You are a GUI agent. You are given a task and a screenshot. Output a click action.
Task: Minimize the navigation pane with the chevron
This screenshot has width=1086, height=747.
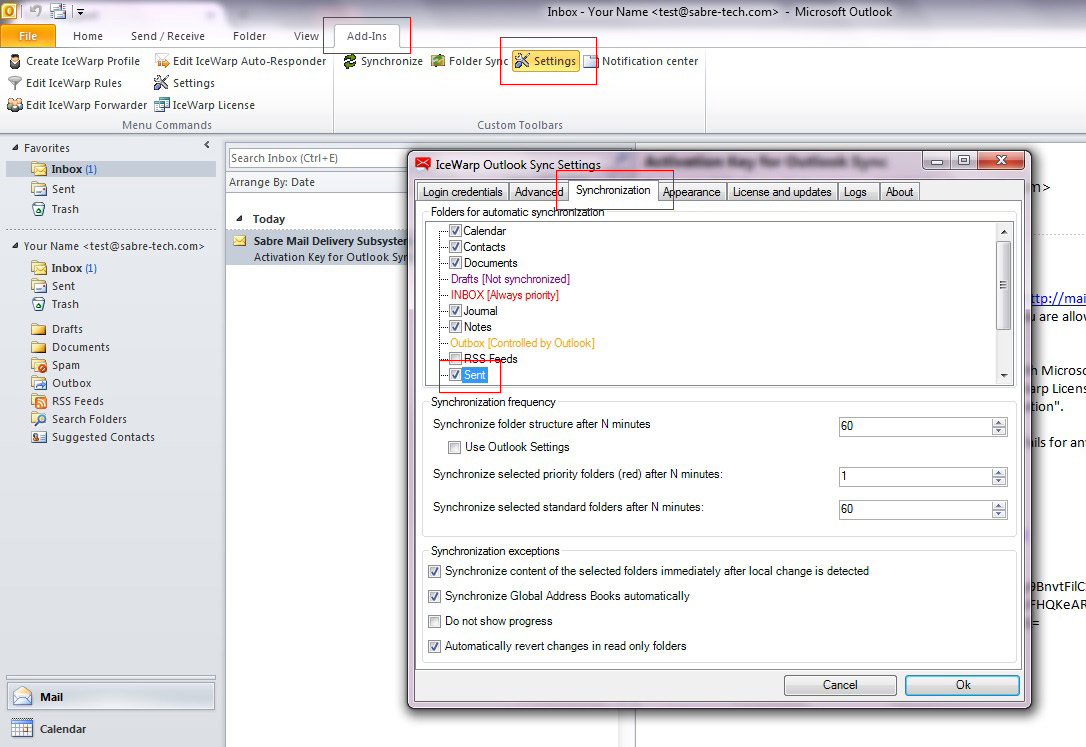click(x=206, y=145)
